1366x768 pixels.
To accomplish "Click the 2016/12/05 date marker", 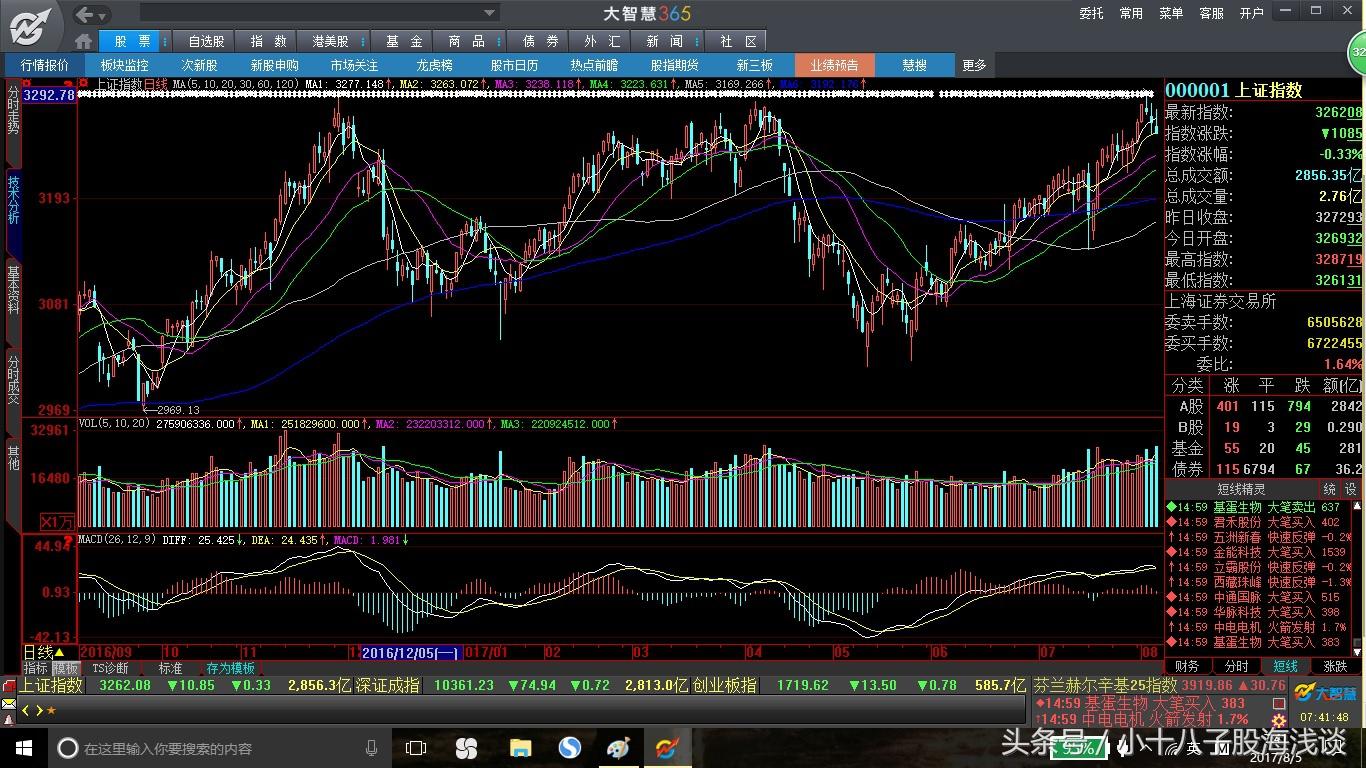I will 410,652.
